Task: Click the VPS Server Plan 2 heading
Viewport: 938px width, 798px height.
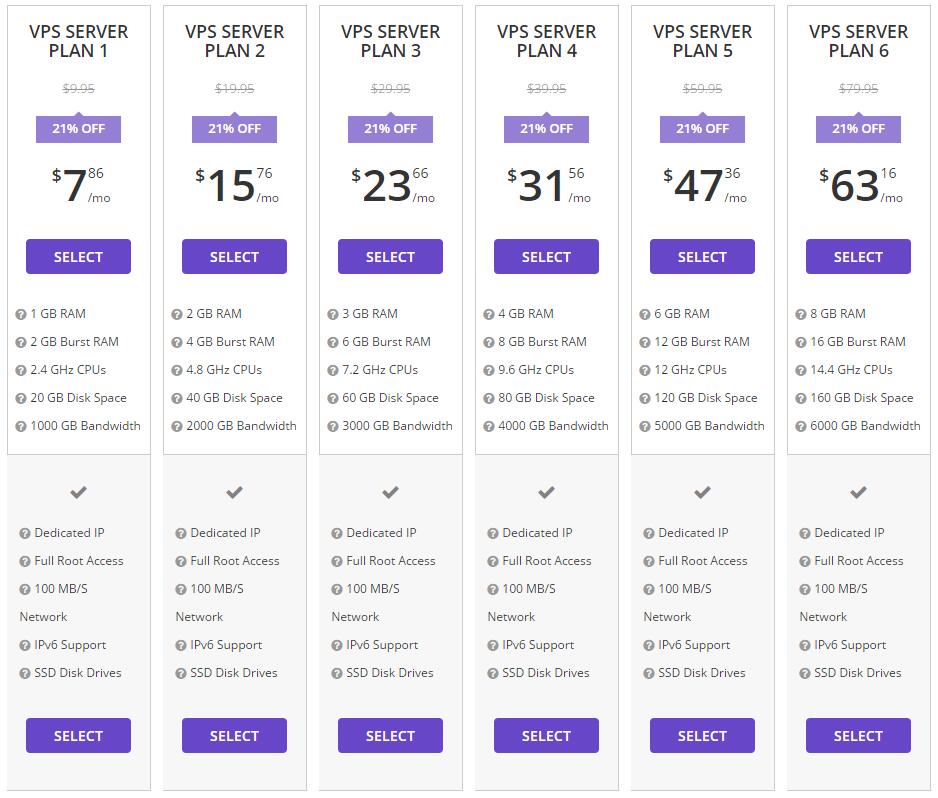Action: coord(234,41)
